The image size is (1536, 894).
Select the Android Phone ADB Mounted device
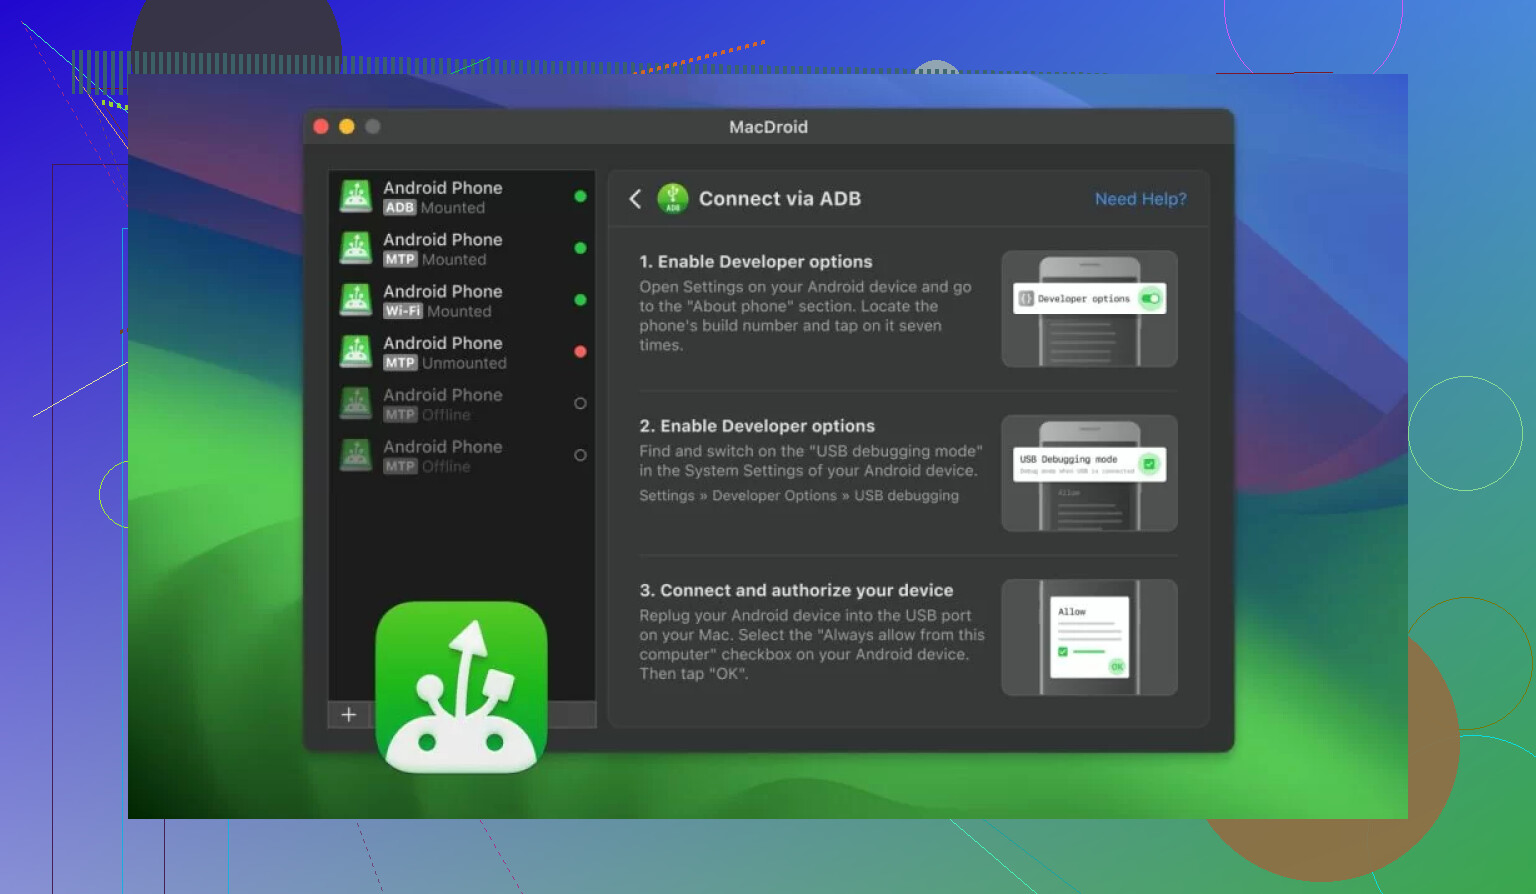coord(462,197)
